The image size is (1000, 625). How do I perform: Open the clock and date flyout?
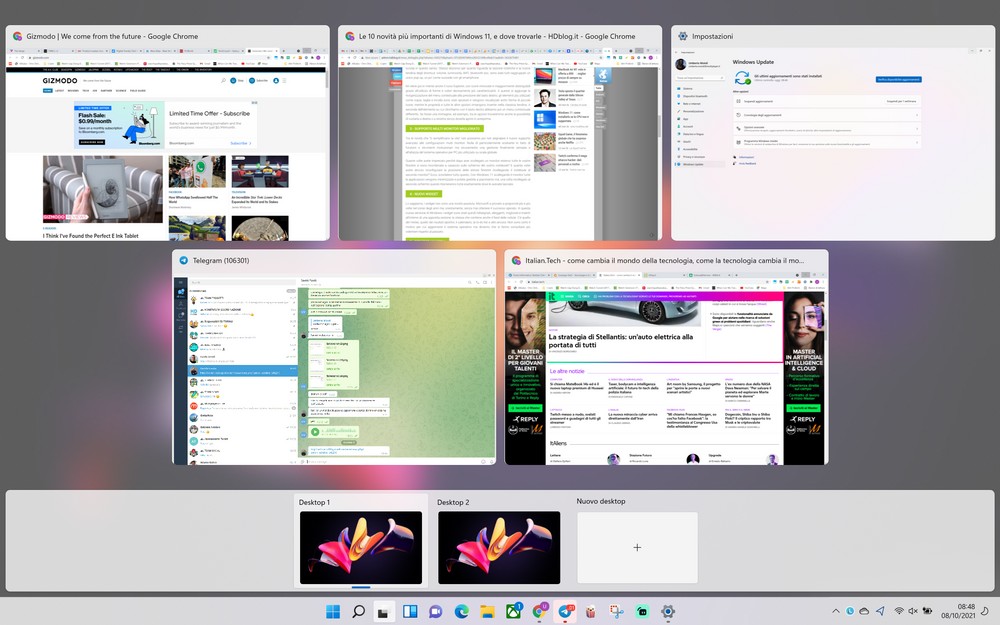pos(965,611)
